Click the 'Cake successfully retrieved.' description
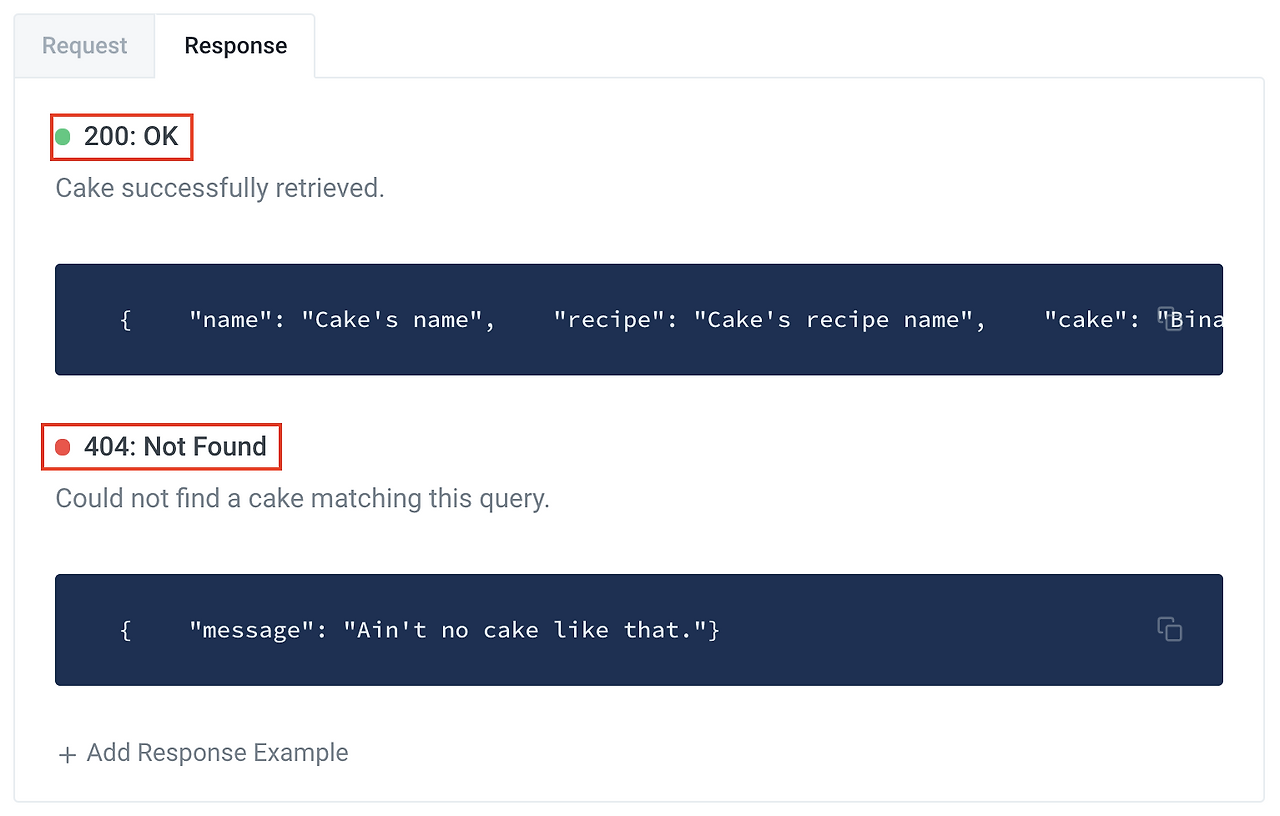The height and width of the screenshot is (816, 1280). 220,188
